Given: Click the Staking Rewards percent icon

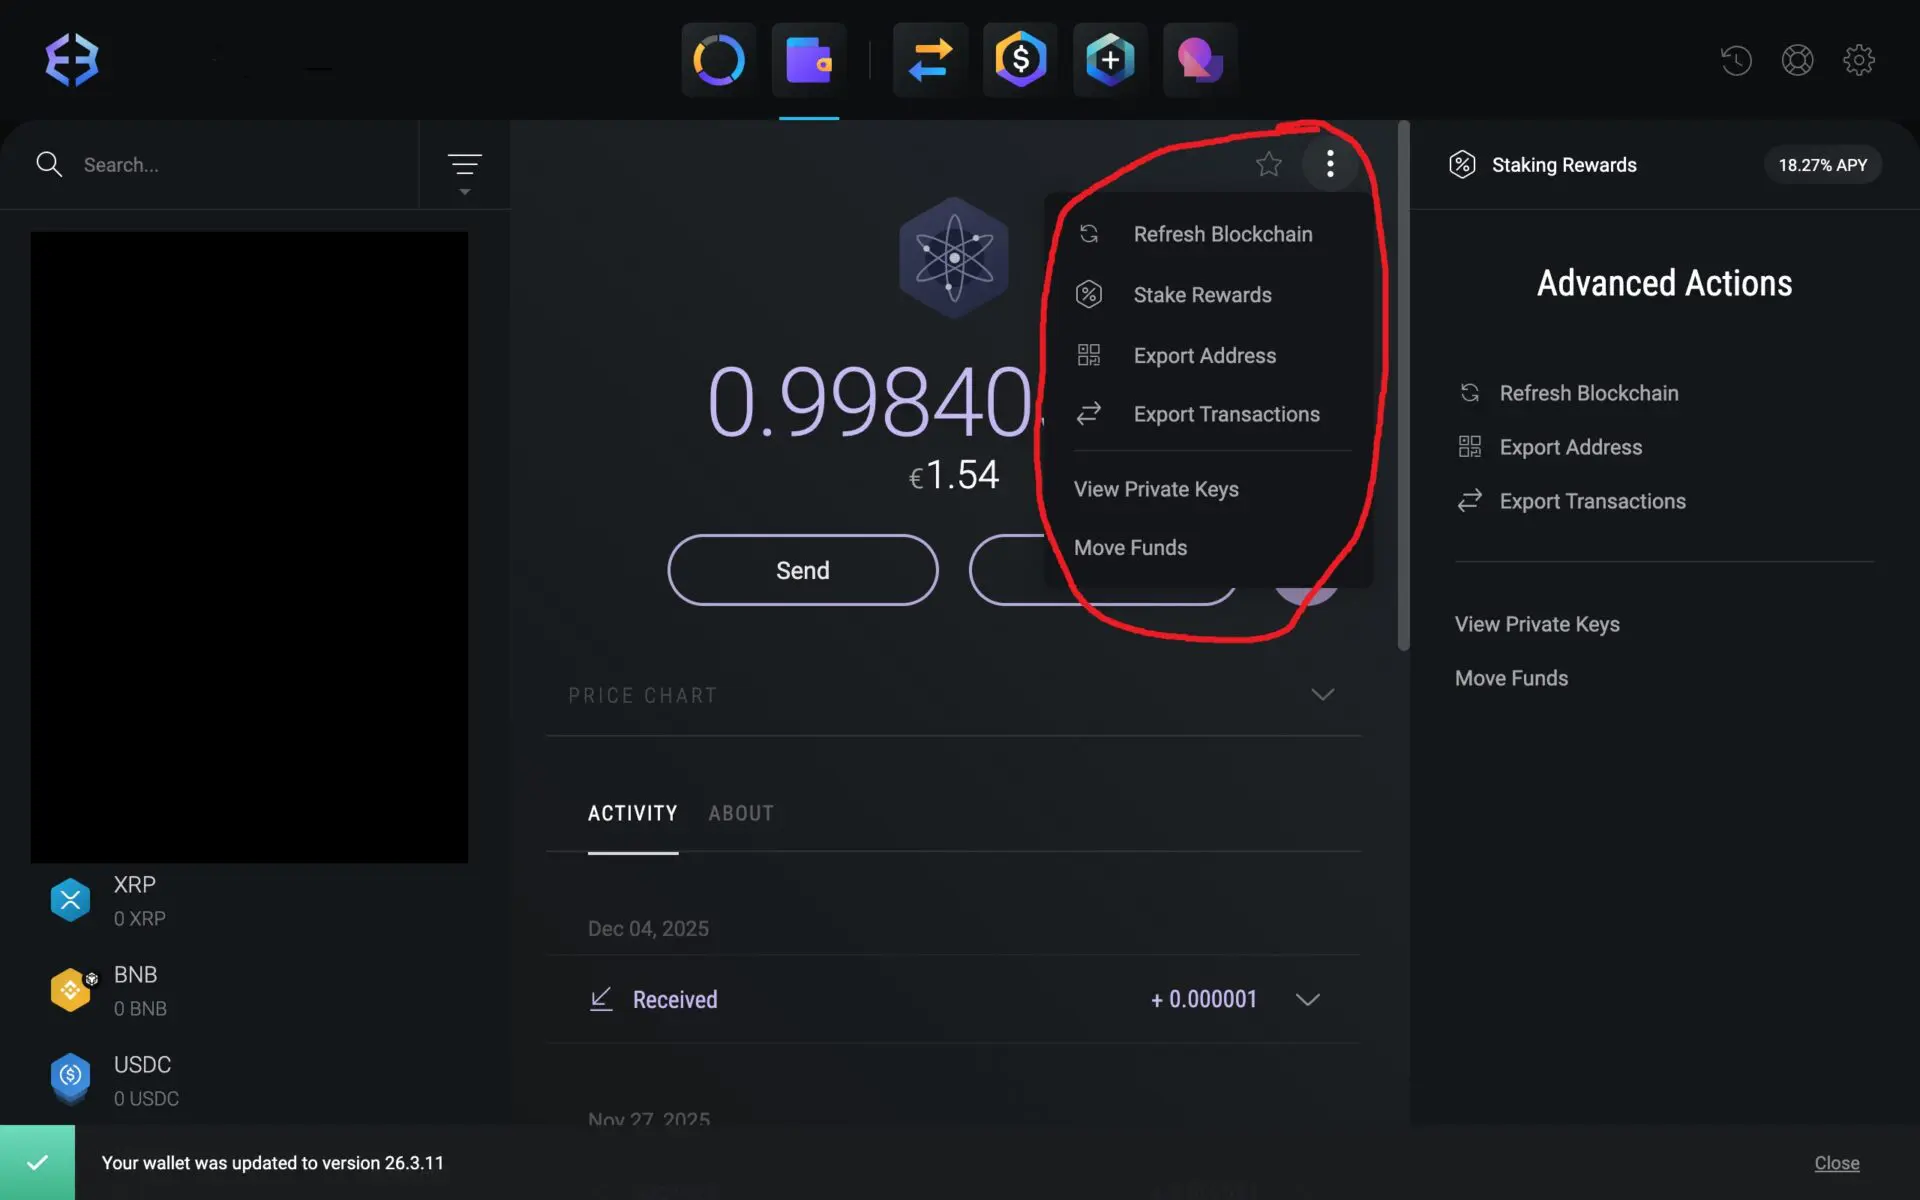Looking at the screenshot, I should click(x=1462, y=165).
